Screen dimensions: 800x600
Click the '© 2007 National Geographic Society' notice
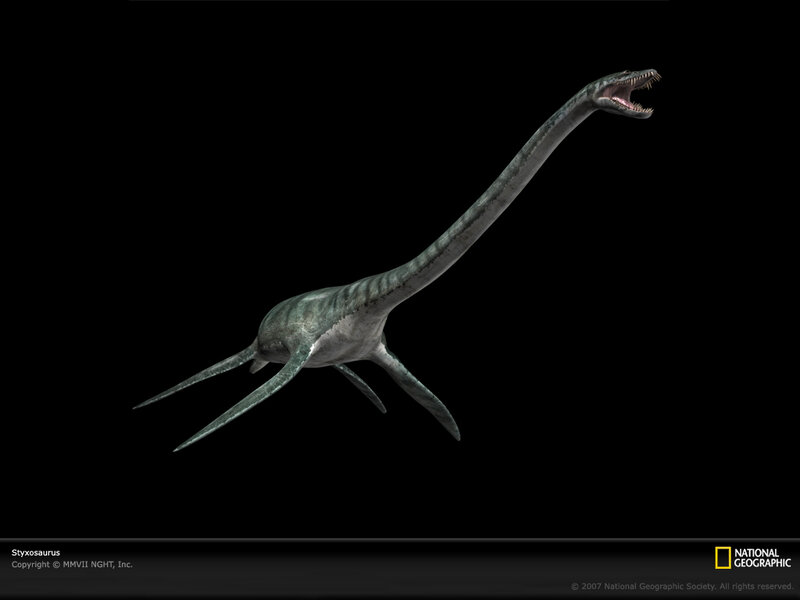pos(681,587)
